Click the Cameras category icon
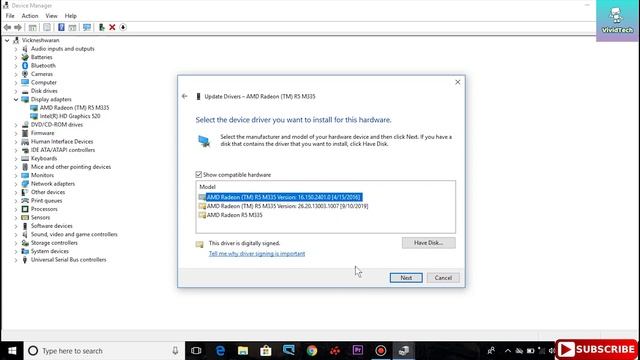 click(x=25, y=74)
